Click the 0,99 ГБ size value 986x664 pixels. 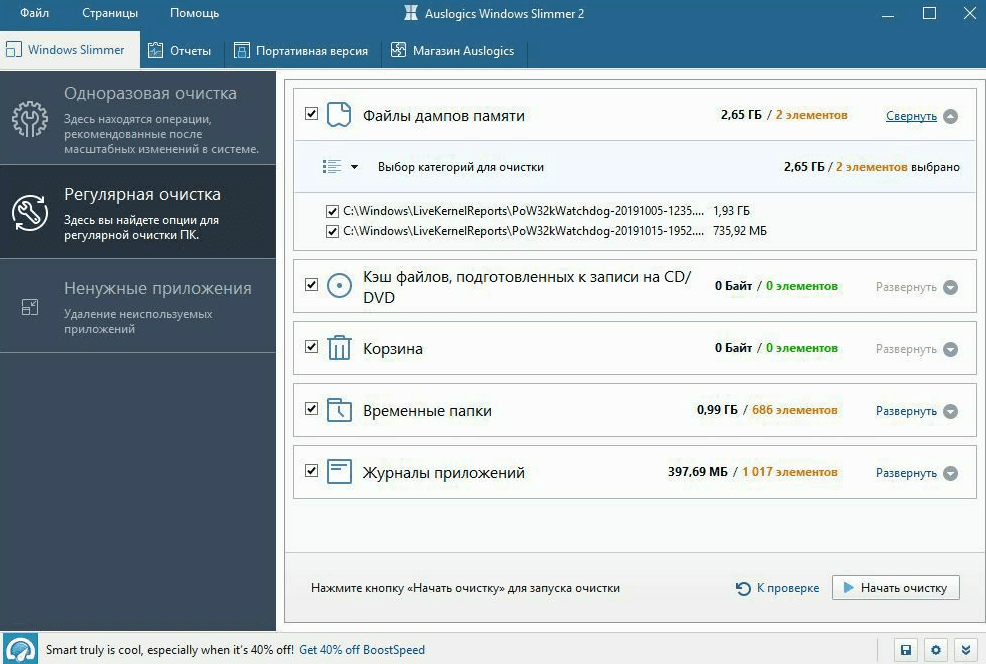pos(717,410)
